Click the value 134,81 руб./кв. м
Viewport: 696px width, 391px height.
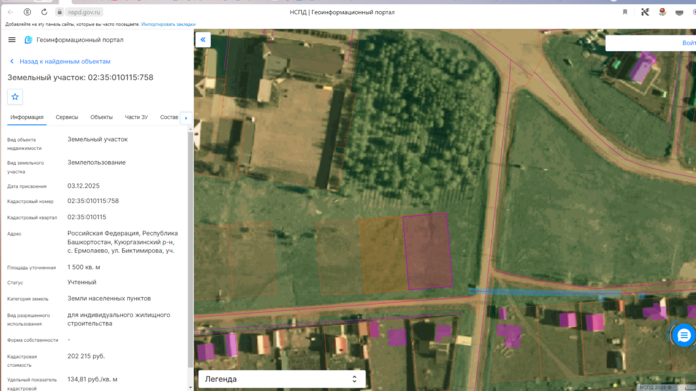point(92,379)
